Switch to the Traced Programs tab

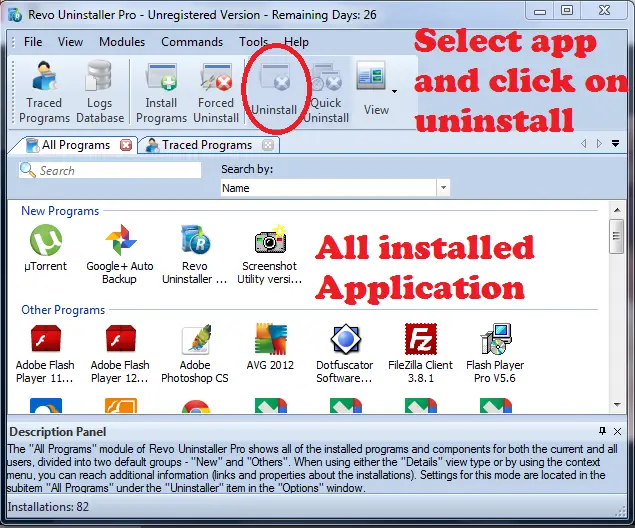[207, 145]
